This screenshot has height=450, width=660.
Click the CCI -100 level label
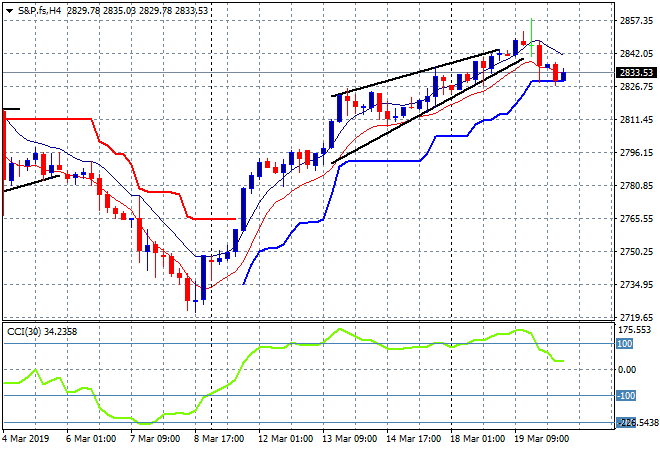click(626, 396)
